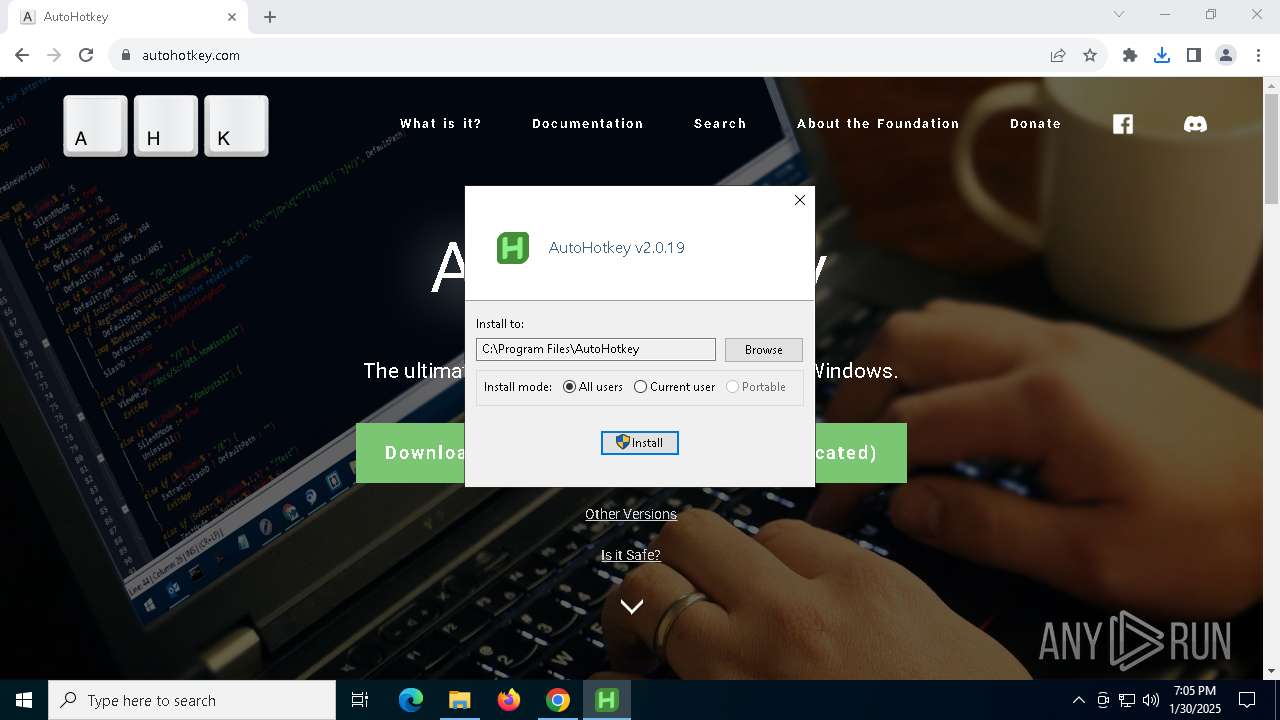The width and height of the screenshot is (1280, 720).
Task: Open What is it? menu item
Action: pos(441,124)
